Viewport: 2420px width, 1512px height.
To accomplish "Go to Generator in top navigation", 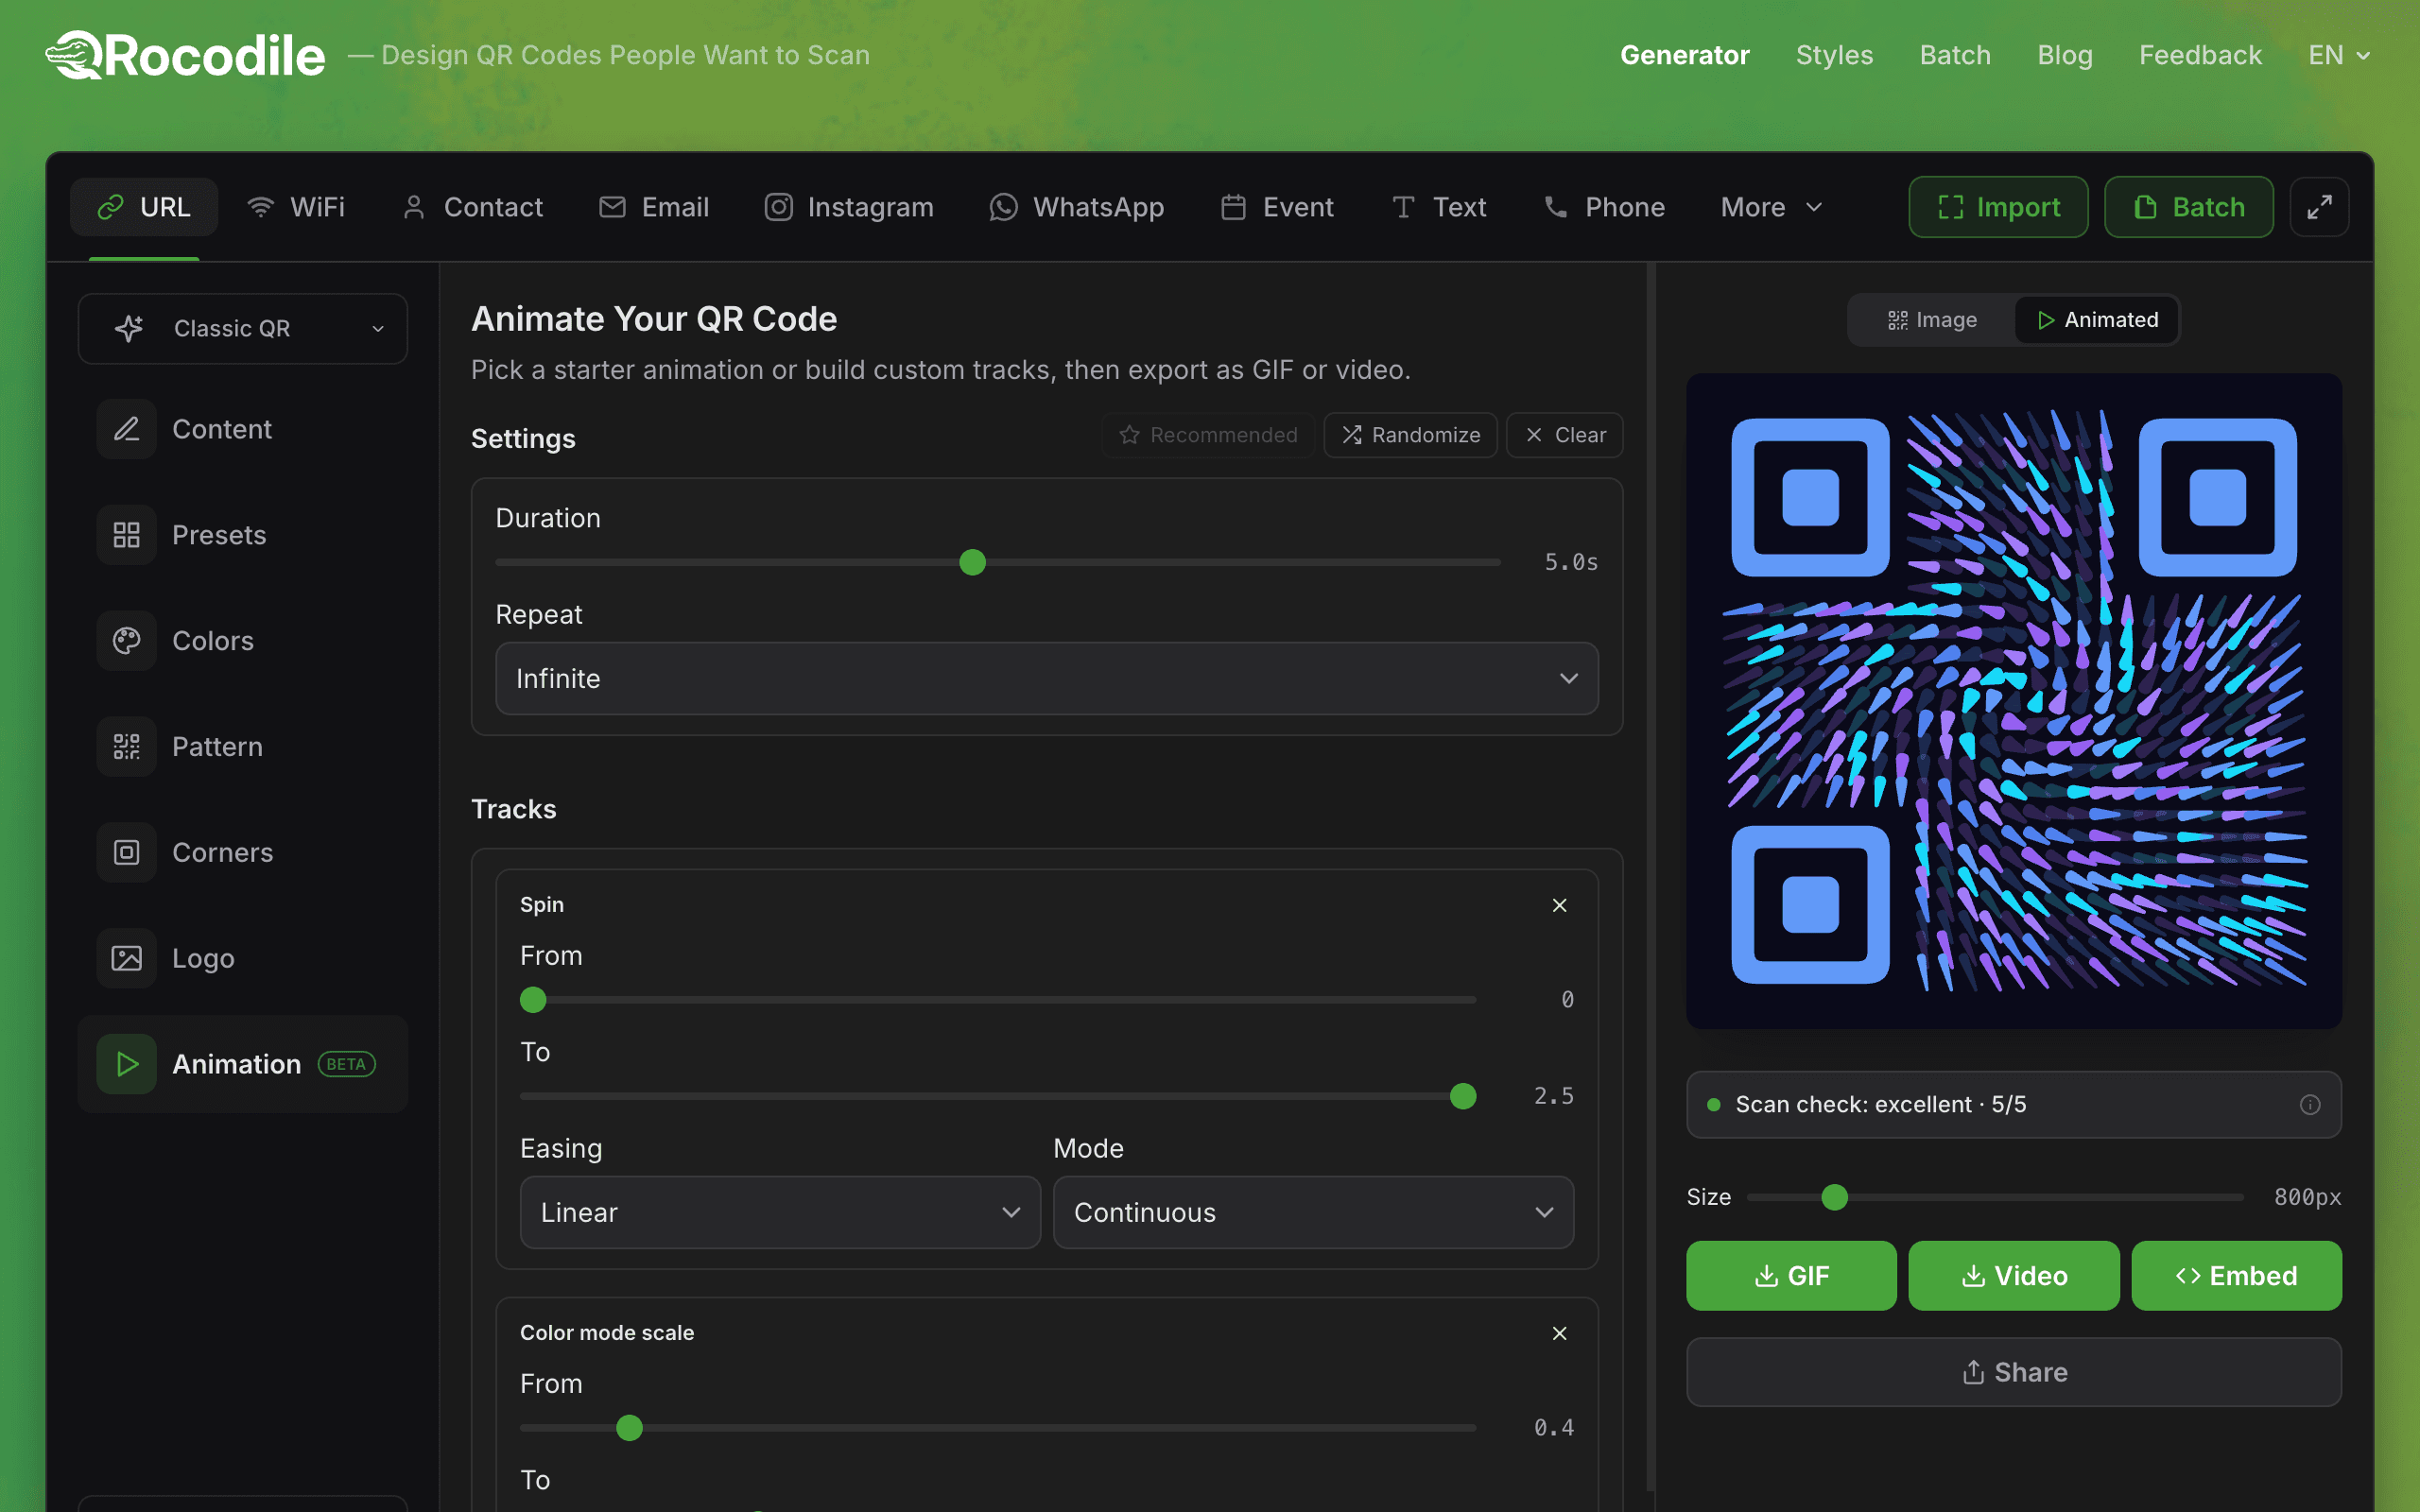I will pyautogui.click(x=1684, y=55).
